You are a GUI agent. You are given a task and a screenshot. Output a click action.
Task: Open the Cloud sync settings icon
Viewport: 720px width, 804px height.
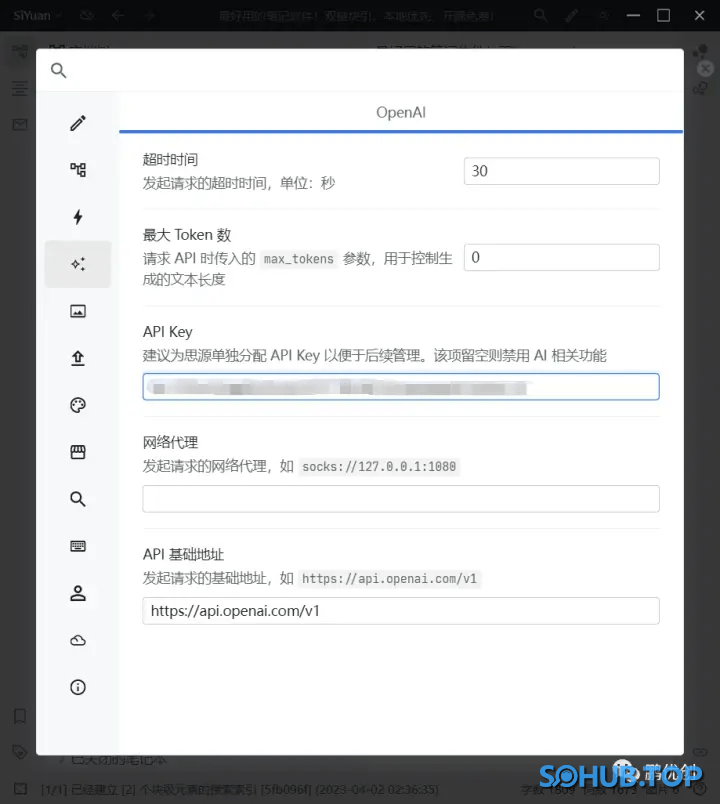click(x=78, y=640)
